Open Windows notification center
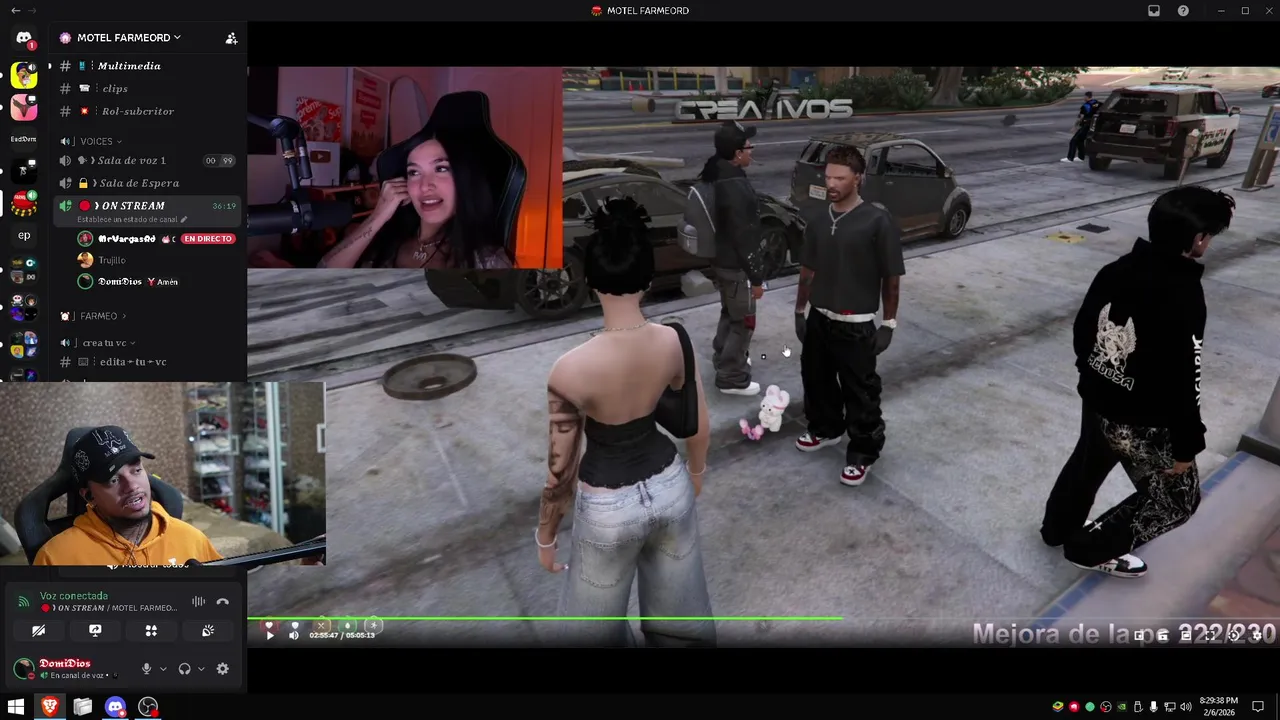 [x=1260, y=707]
